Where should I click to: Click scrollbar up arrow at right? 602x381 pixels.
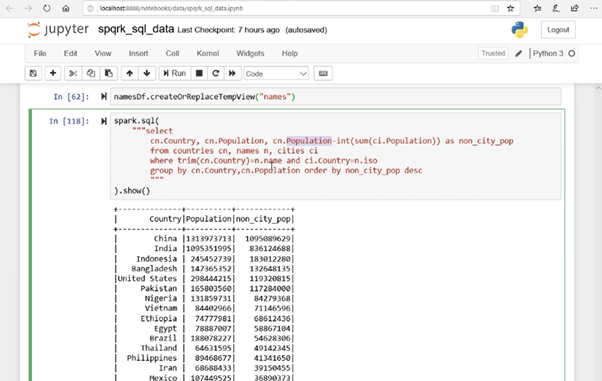(x=598, y=88)
